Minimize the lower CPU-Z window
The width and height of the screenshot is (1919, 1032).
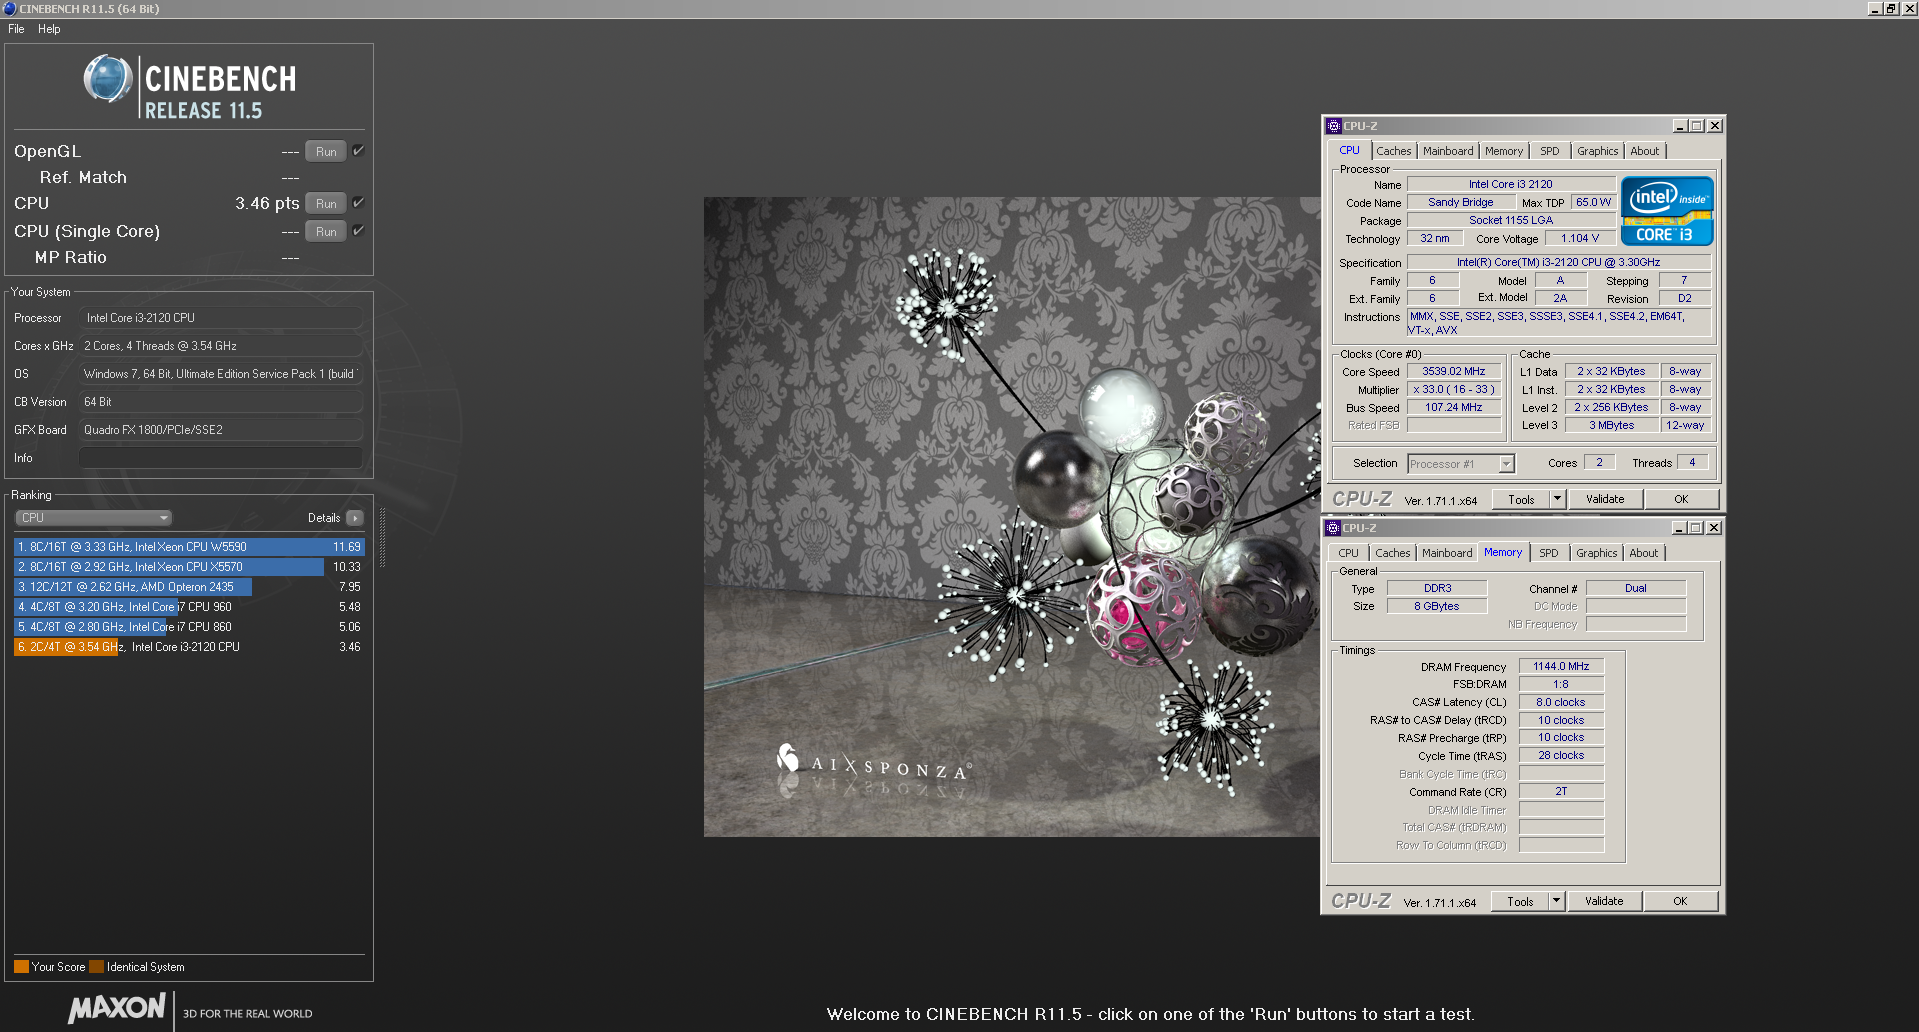[1679, 528]
